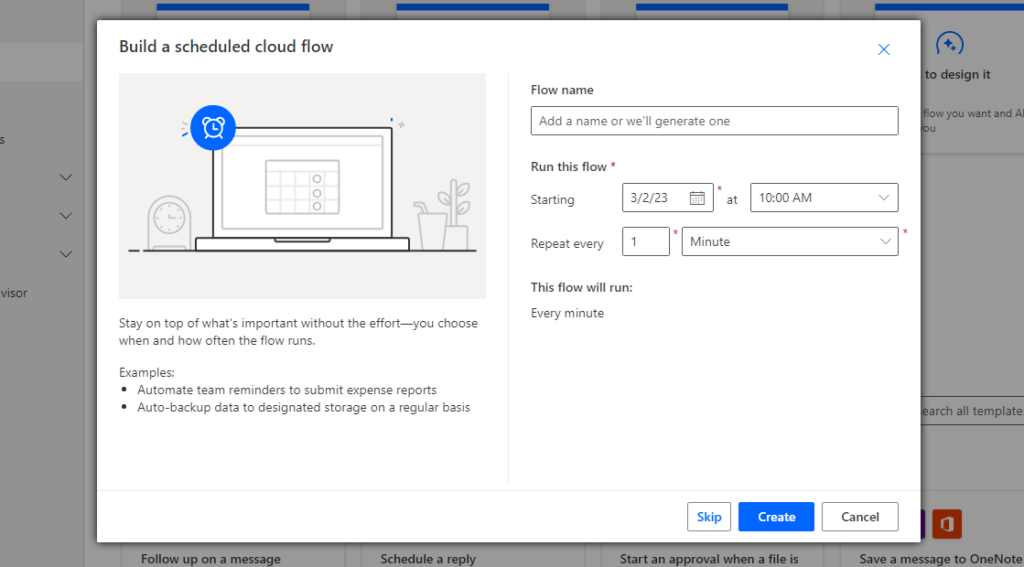This screenshot has height=567, width=1024.
Task: Click the starting date 3/2/23 field
Action: (x=667, y=198)
